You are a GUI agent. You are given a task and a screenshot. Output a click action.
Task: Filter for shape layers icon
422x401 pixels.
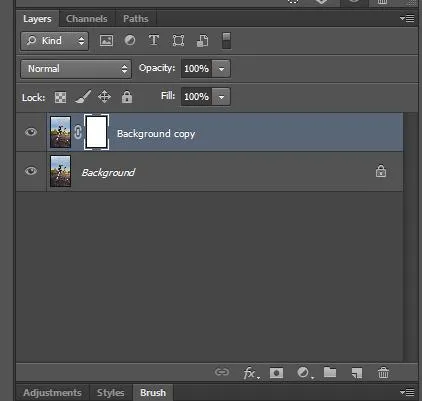[178, 41]
